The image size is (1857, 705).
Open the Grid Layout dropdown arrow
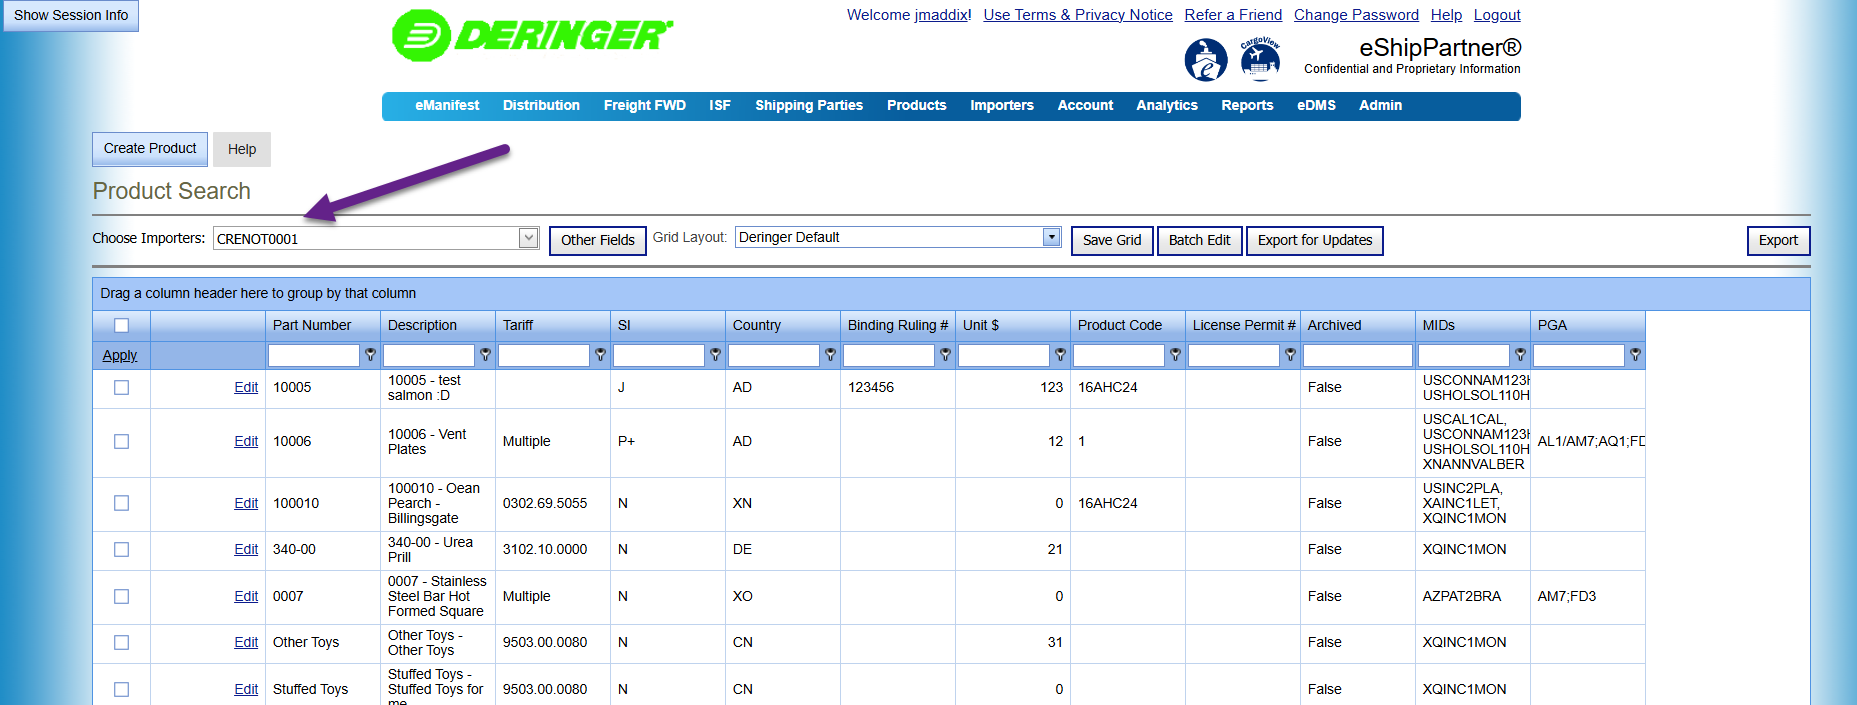pos(1051,237)
